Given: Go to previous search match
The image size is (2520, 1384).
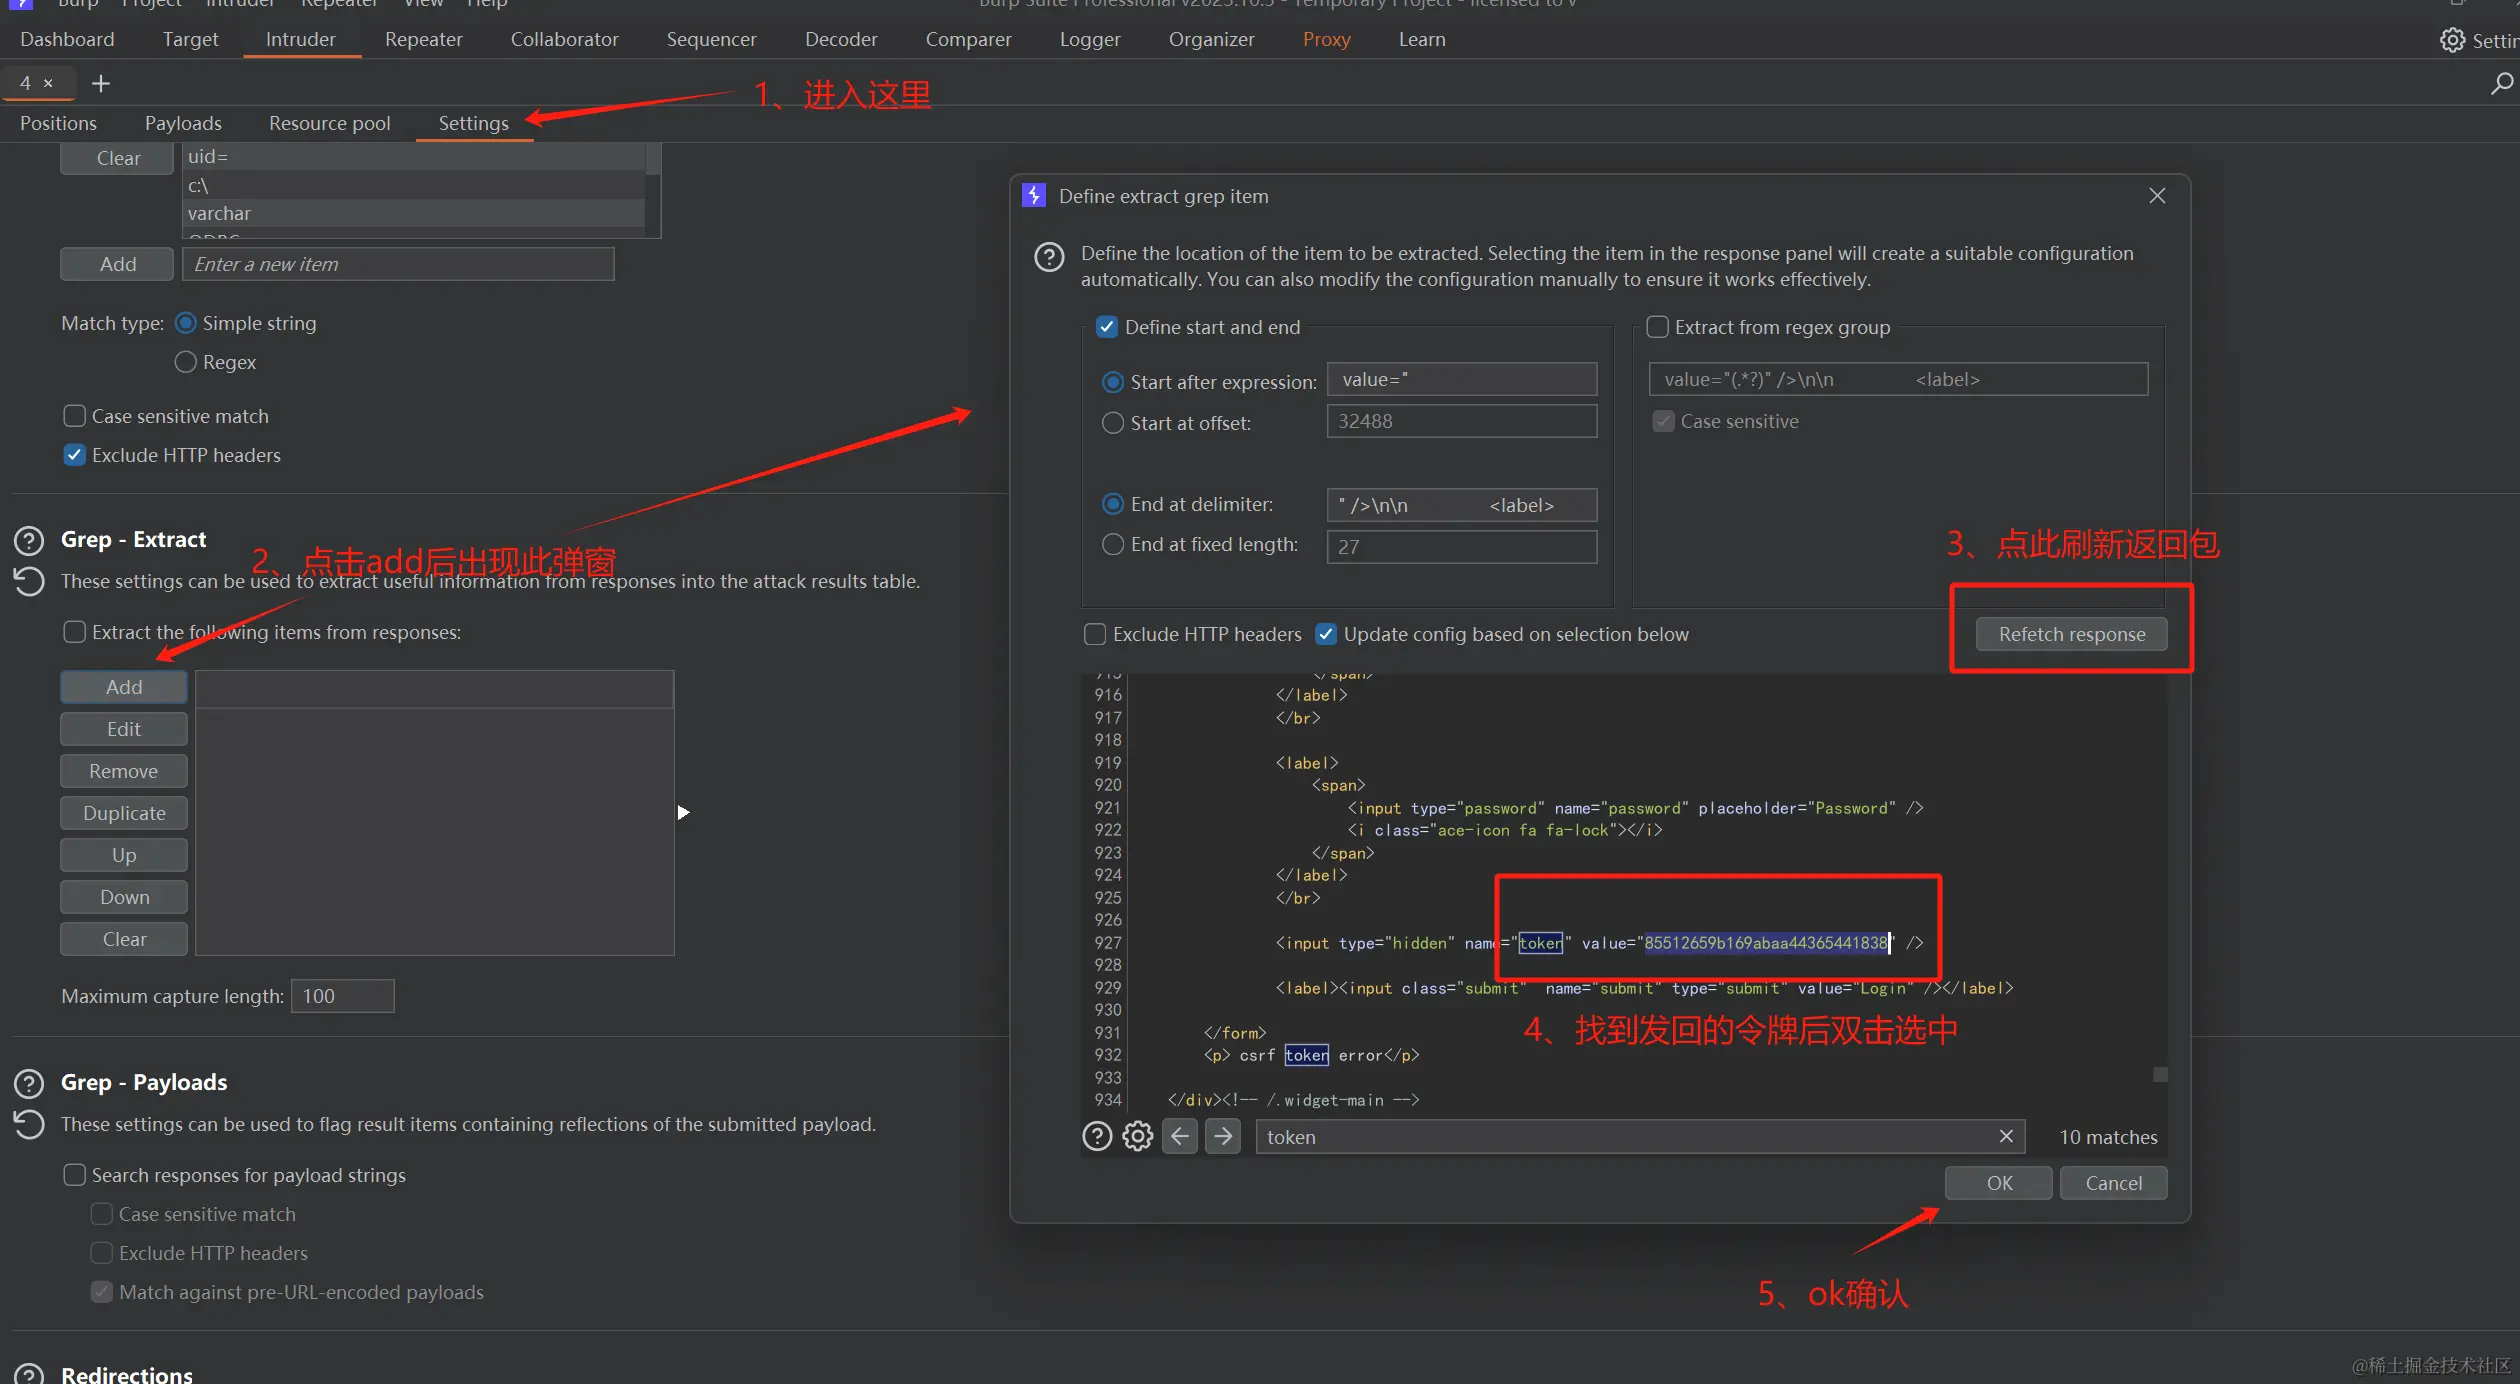Looking at the screenshot, I should [x=1180, y=1137].
